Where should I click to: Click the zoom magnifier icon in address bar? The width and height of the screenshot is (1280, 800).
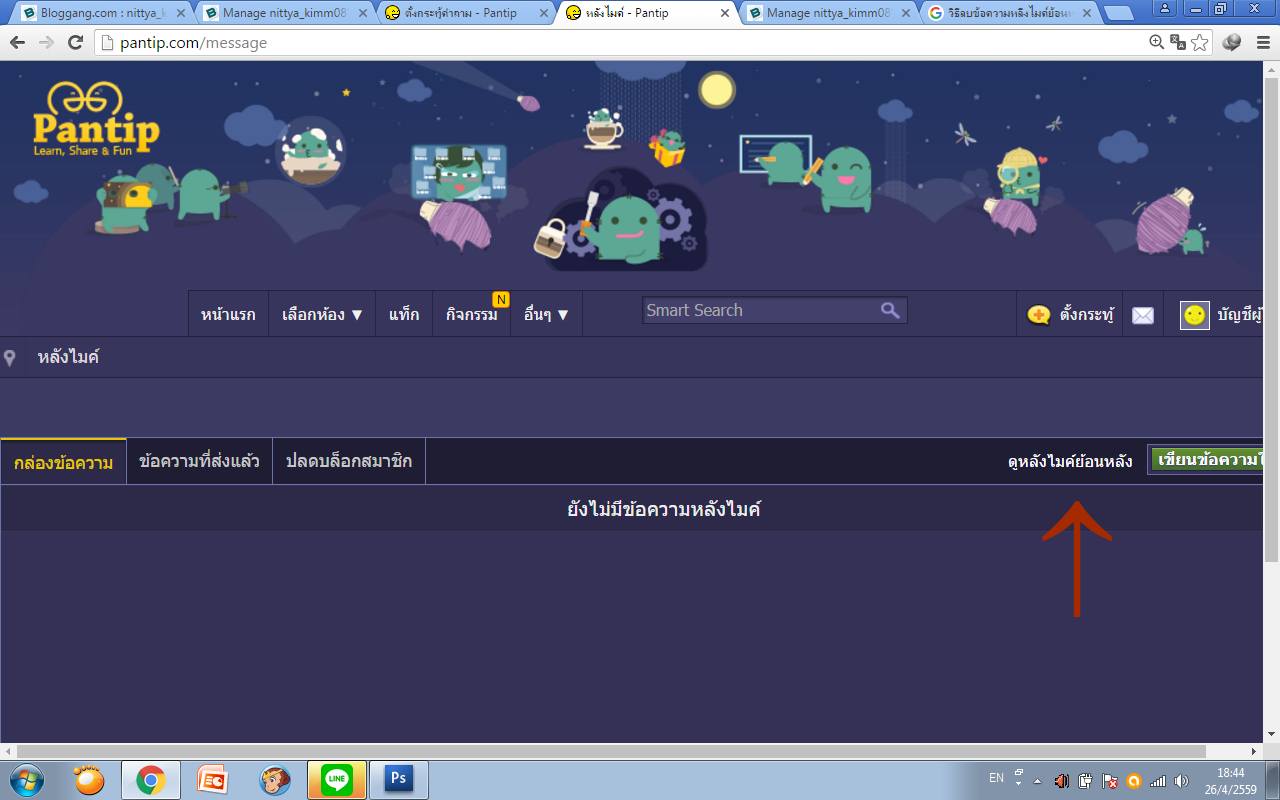[1157, 42]
